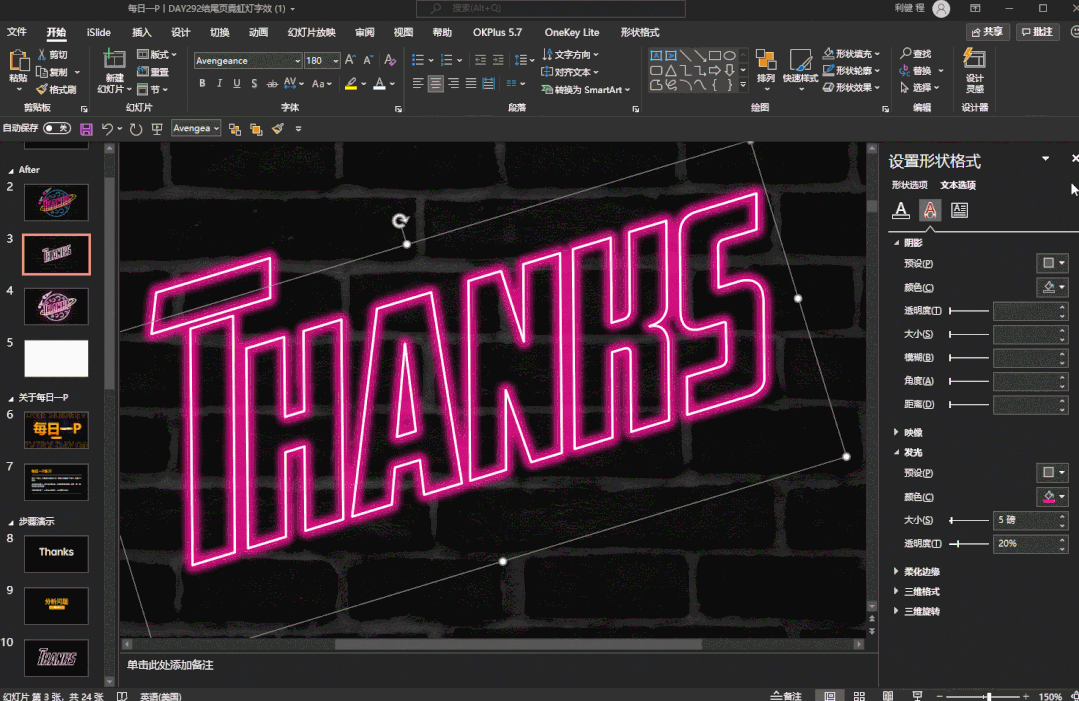Screen dimensions: 1079x701
Task: Open the shadow color (颜色) dropdown
Action: [1052, 288]
